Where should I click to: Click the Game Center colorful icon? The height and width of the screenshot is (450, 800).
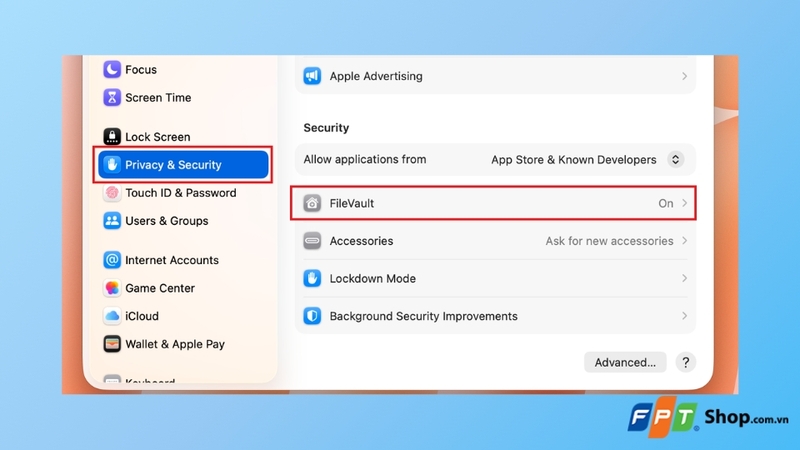point(112,288)
